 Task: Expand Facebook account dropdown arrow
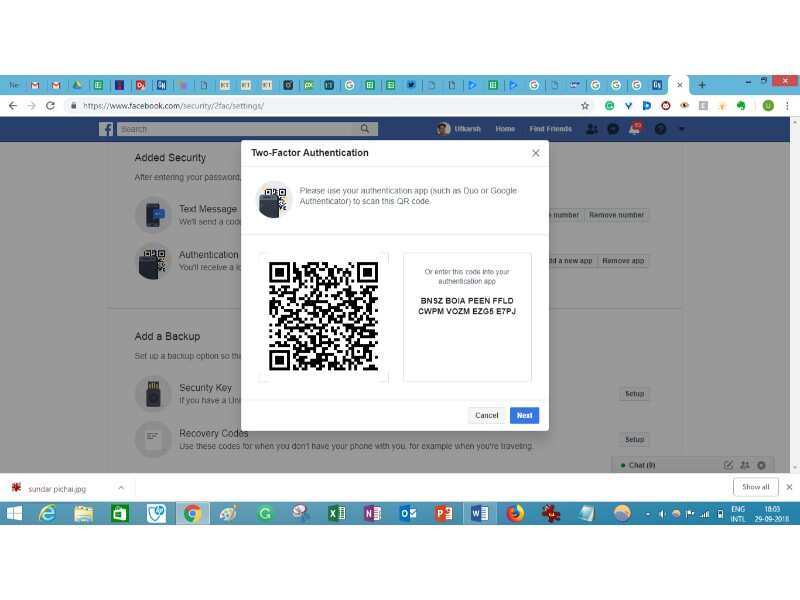tap(681, 129)
